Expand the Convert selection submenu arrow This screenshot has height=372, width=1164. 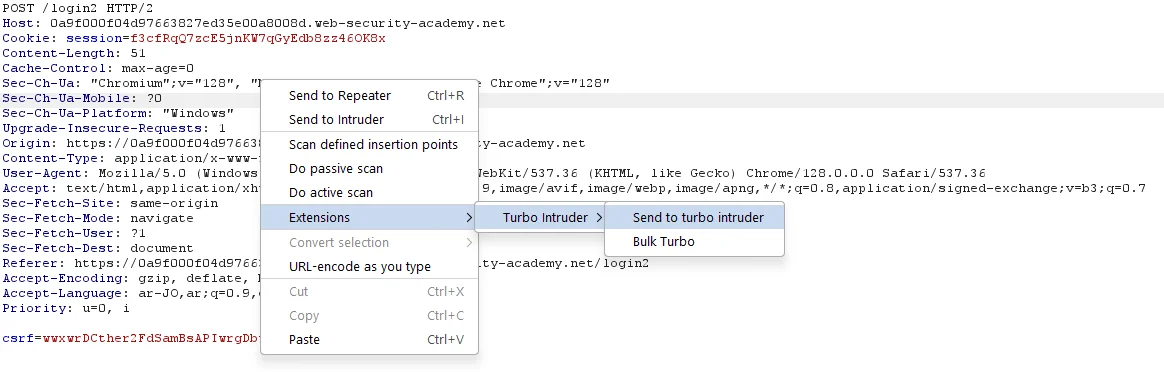[x=468, y=243]
